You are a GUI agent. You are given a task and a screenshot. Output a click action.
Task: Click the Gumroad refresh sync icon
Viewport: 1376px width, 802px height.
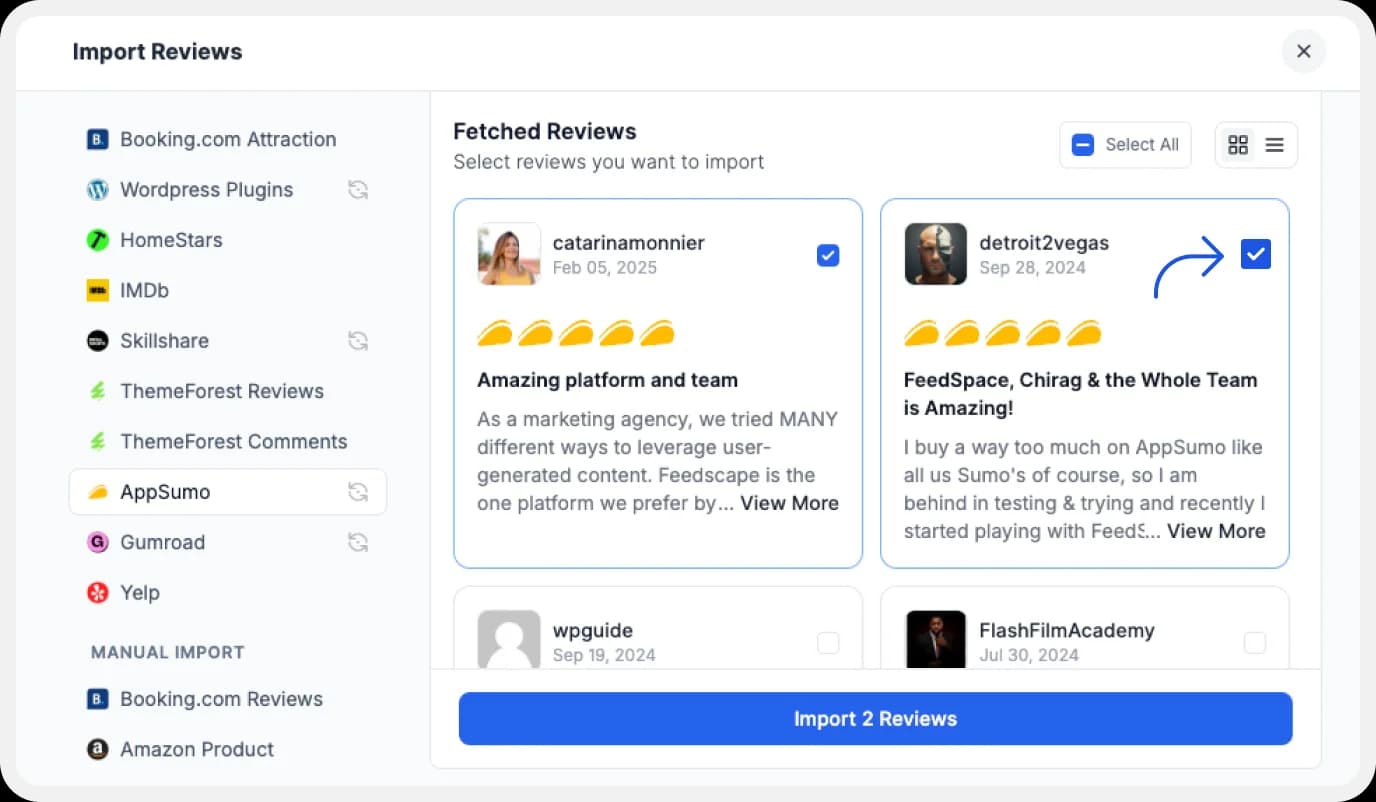tap(358, 542)
